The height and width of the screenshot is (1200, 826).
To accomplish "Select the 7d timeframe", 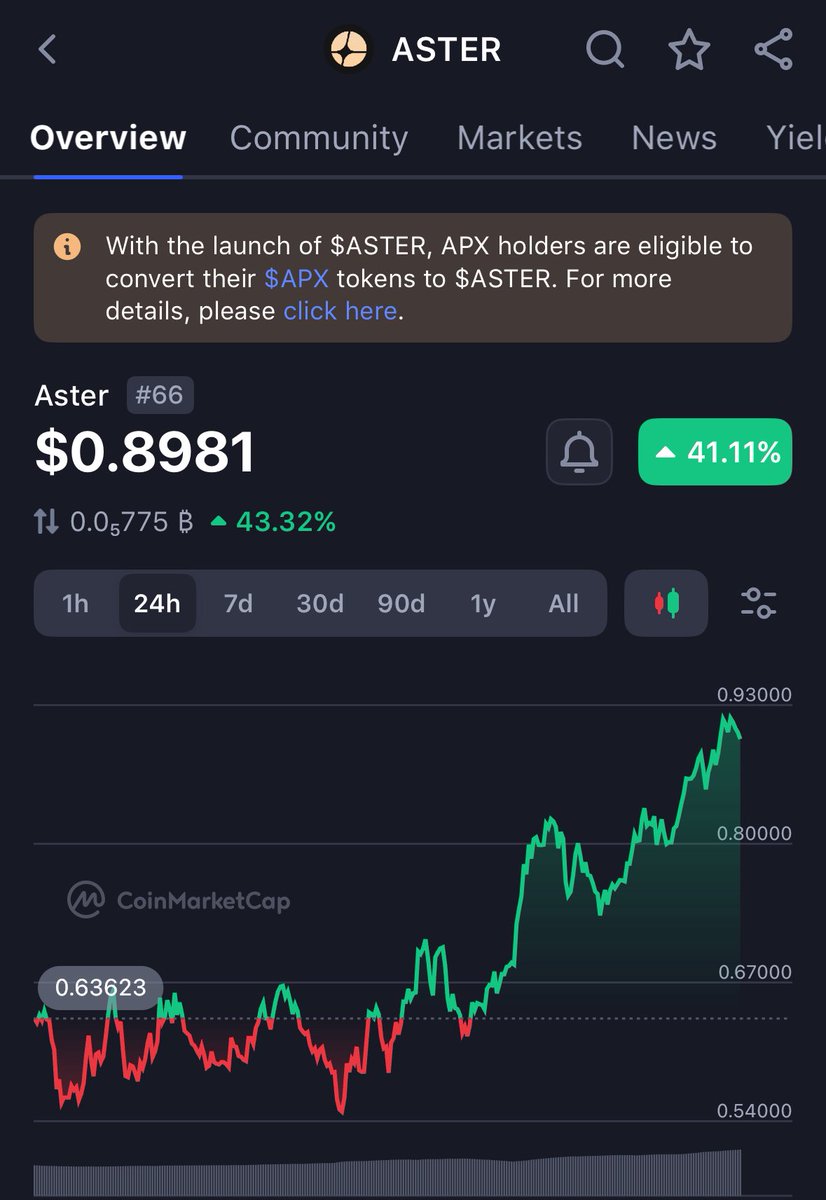I will (238, 603).
